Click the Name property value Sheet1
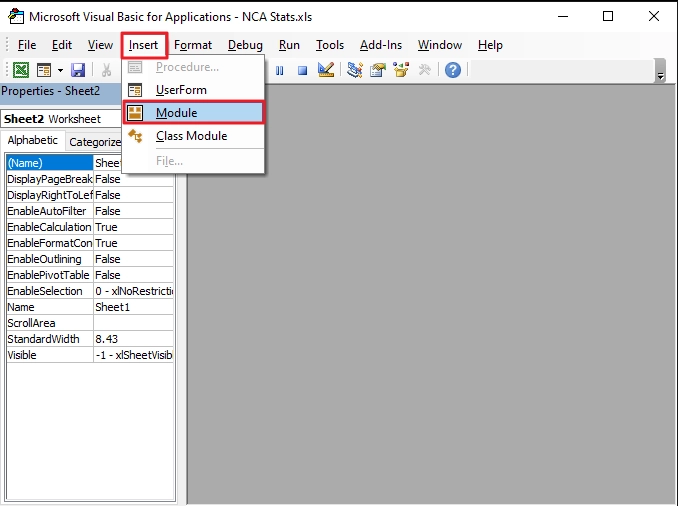 tap(134, 307)
